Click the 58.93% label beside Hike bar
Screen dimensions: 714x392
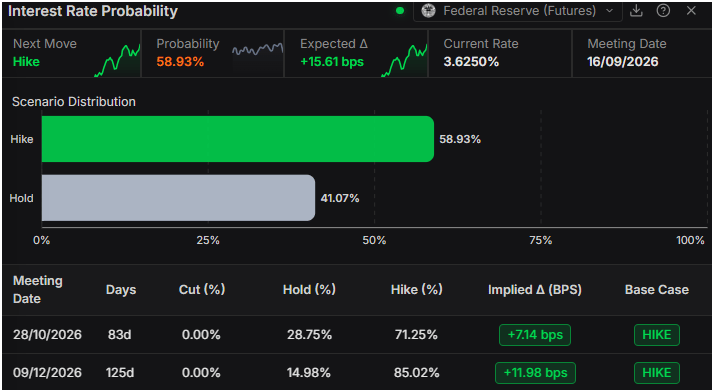(x=460, y=139)
